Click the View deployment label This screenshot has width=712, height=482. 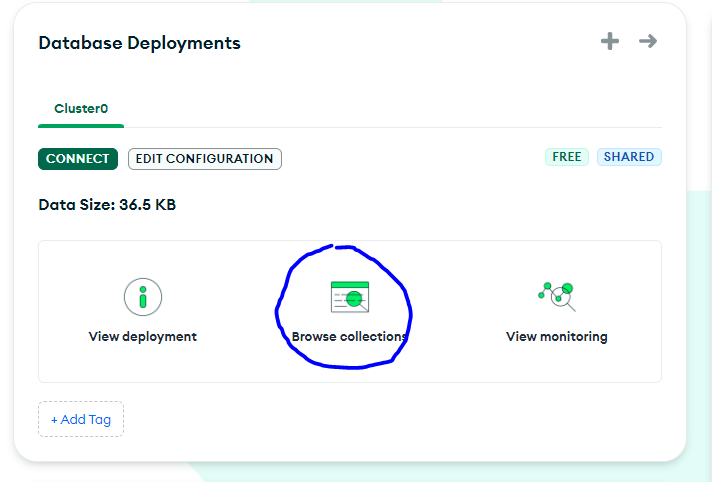click(143, 337)
